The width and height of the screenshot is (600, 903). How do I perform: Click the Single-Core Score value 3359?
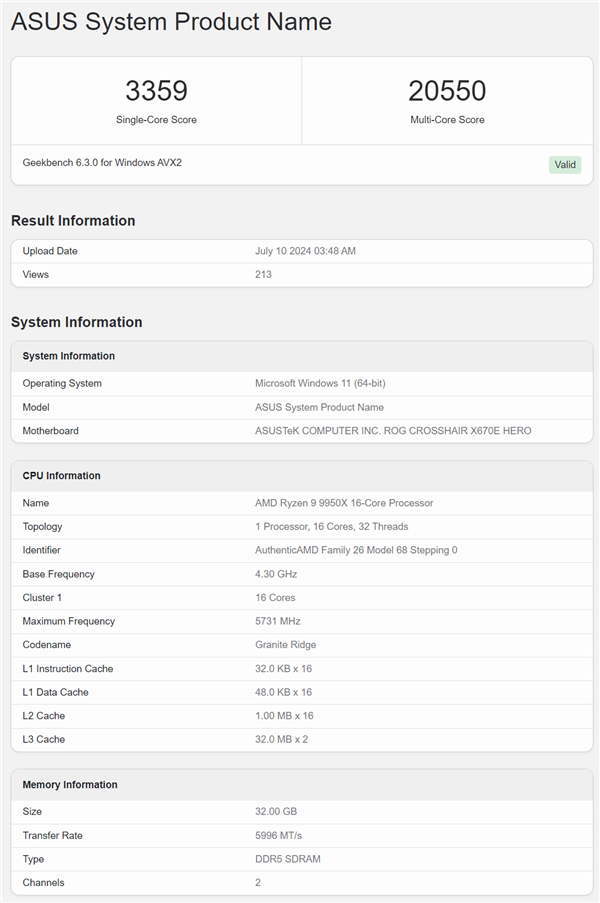[x=156, y=91]
